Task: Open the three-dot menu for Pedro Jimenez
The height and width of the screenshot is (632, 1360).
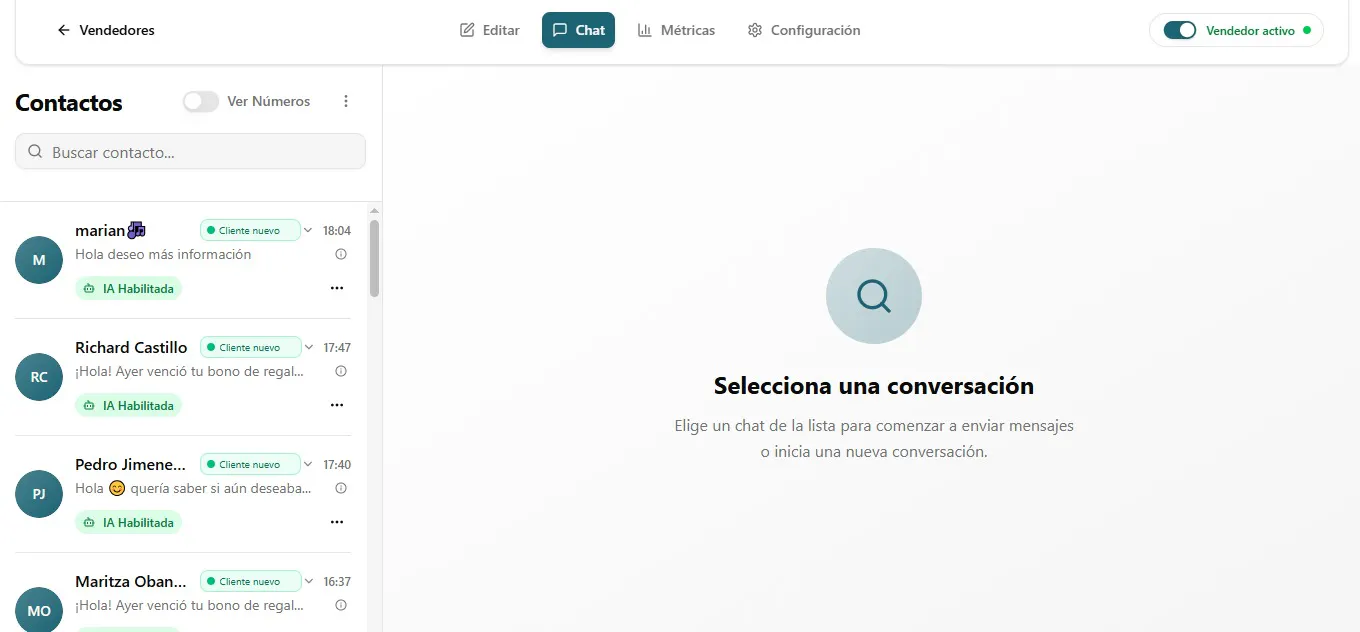Action: click(337, 522)
